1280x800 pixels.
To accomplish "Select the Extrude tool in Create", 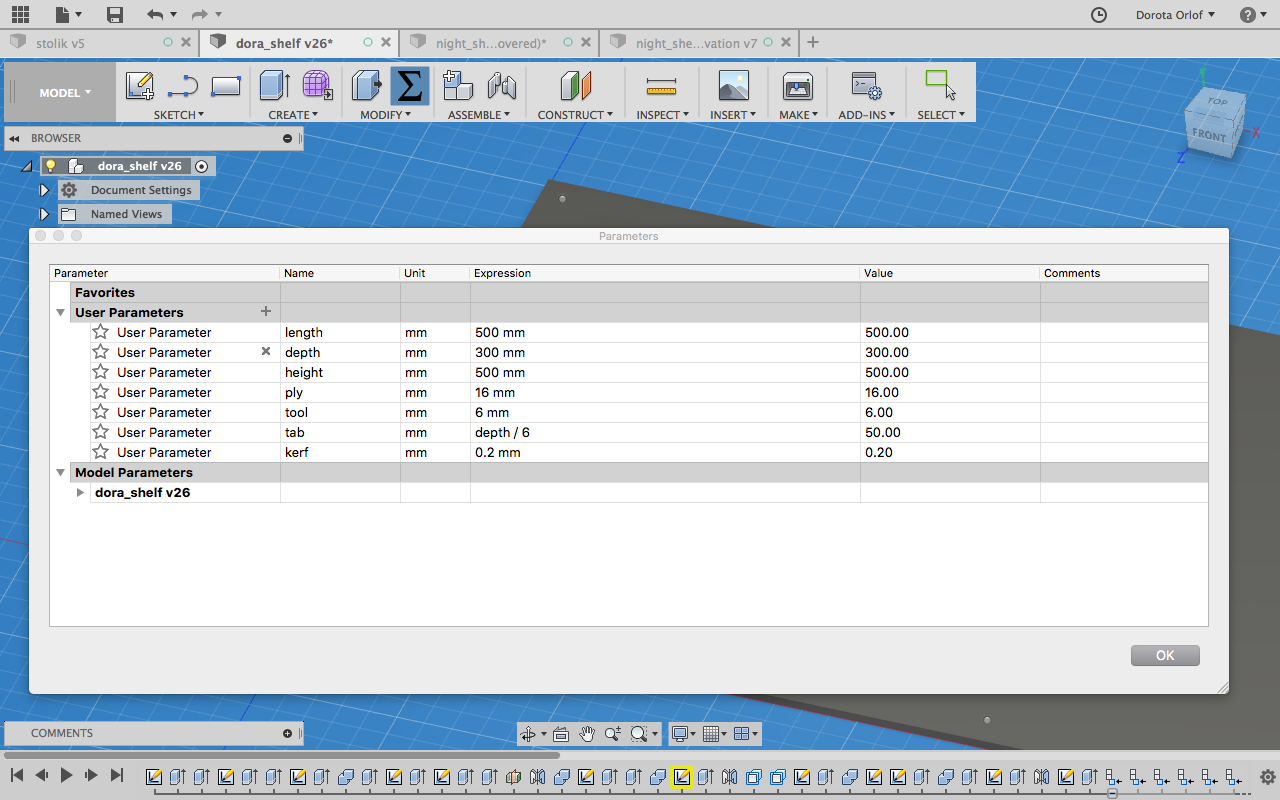I will point(274,86).
